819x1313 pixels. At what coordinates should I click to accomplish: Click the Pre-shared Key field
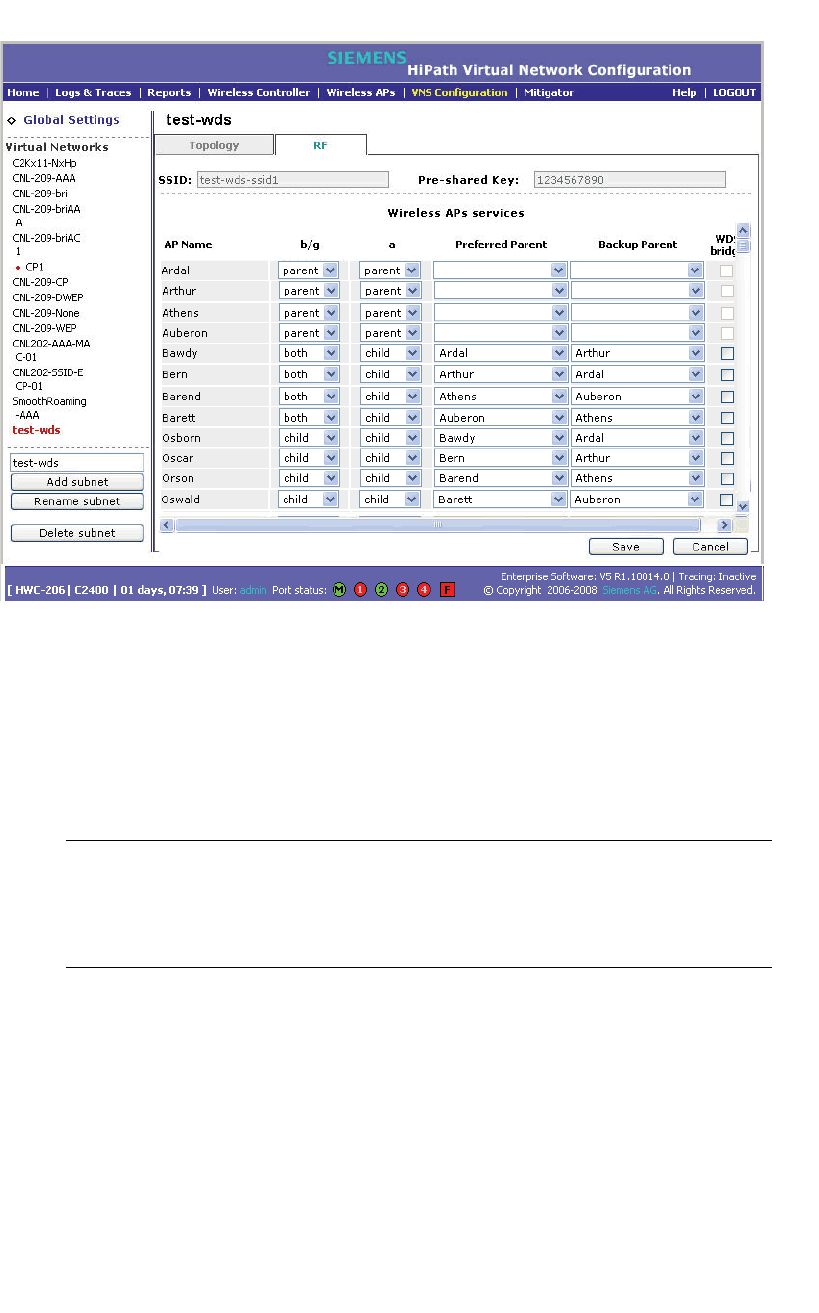[629, 180]
